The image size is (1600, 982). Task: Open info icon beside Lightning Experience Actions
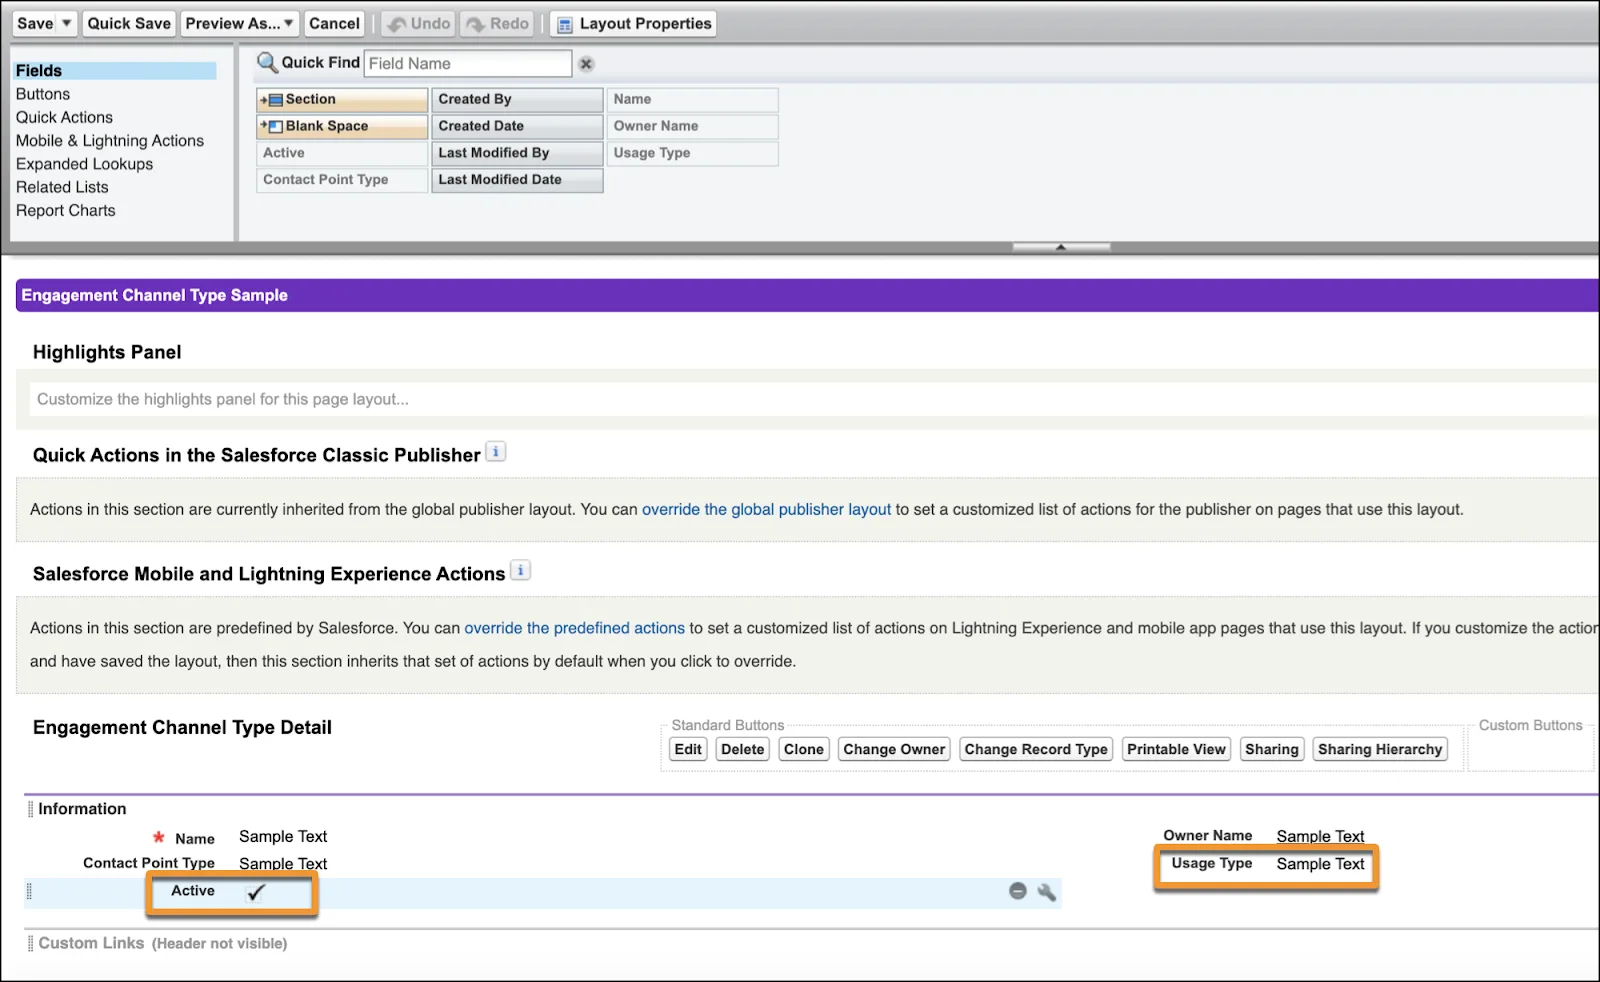click(520, 571)
